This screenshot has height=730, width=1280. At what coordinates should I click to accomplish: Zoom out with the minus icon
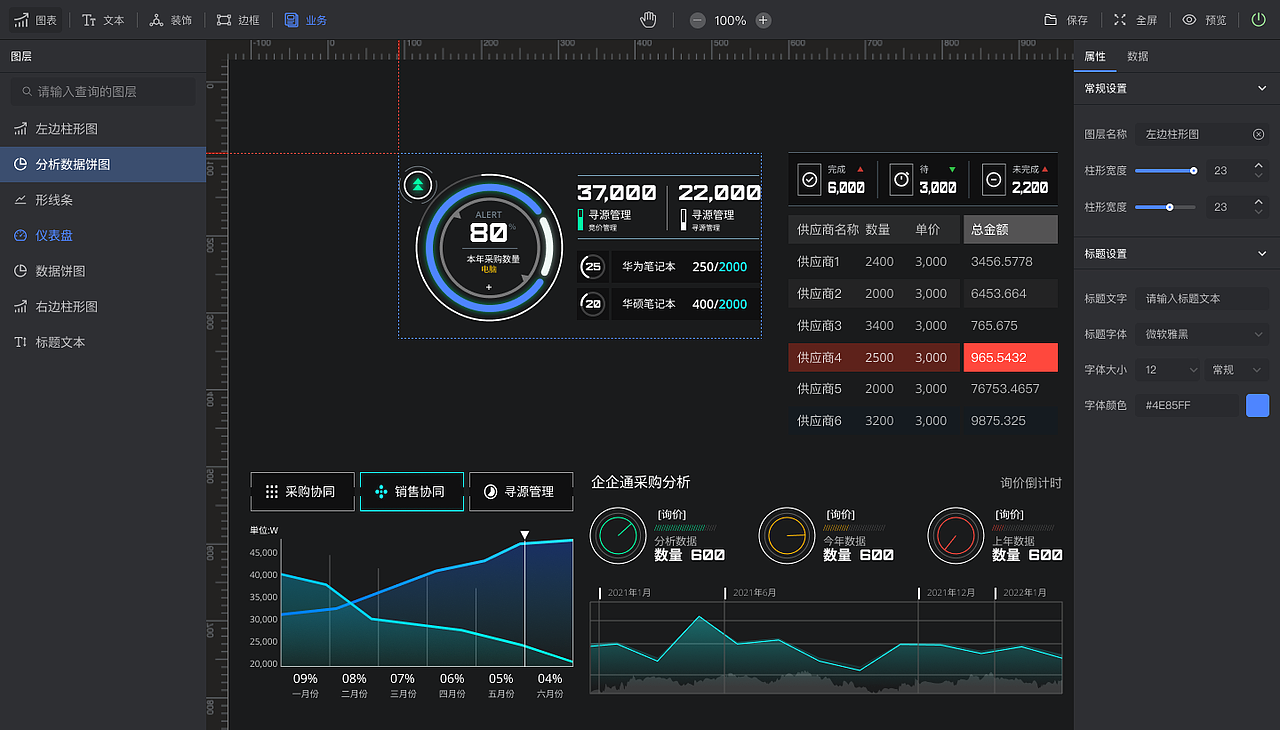[698, 20]
